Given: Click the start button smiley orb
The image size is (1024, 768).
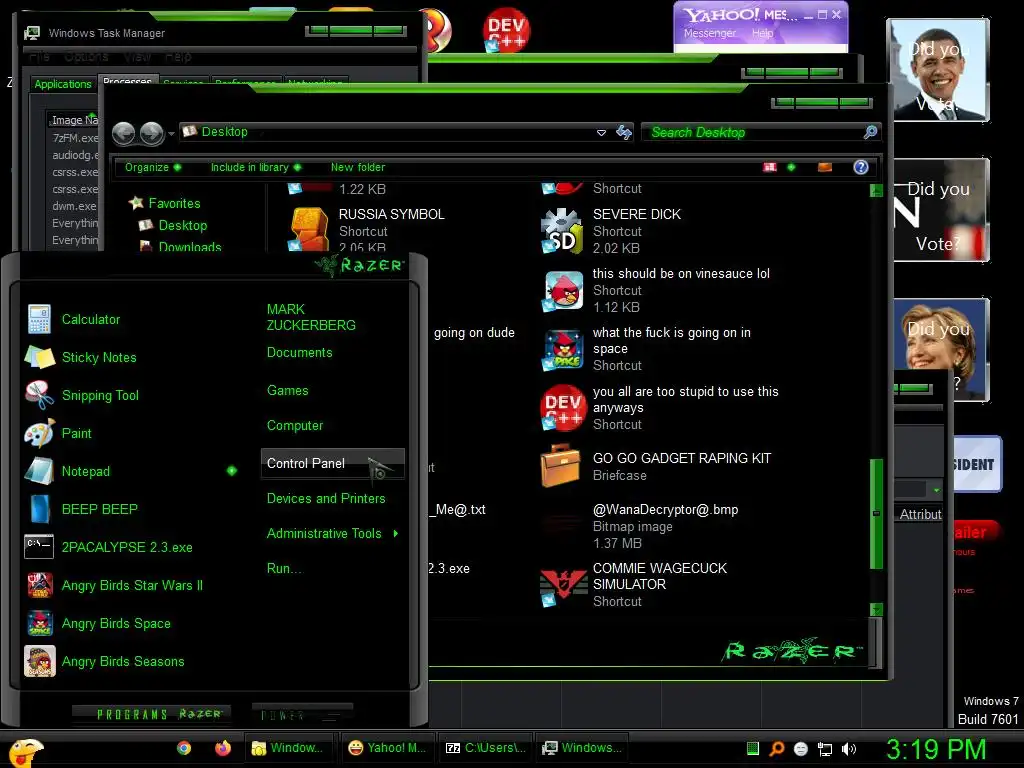Looking at the screenshot, I should coord(25,752).
